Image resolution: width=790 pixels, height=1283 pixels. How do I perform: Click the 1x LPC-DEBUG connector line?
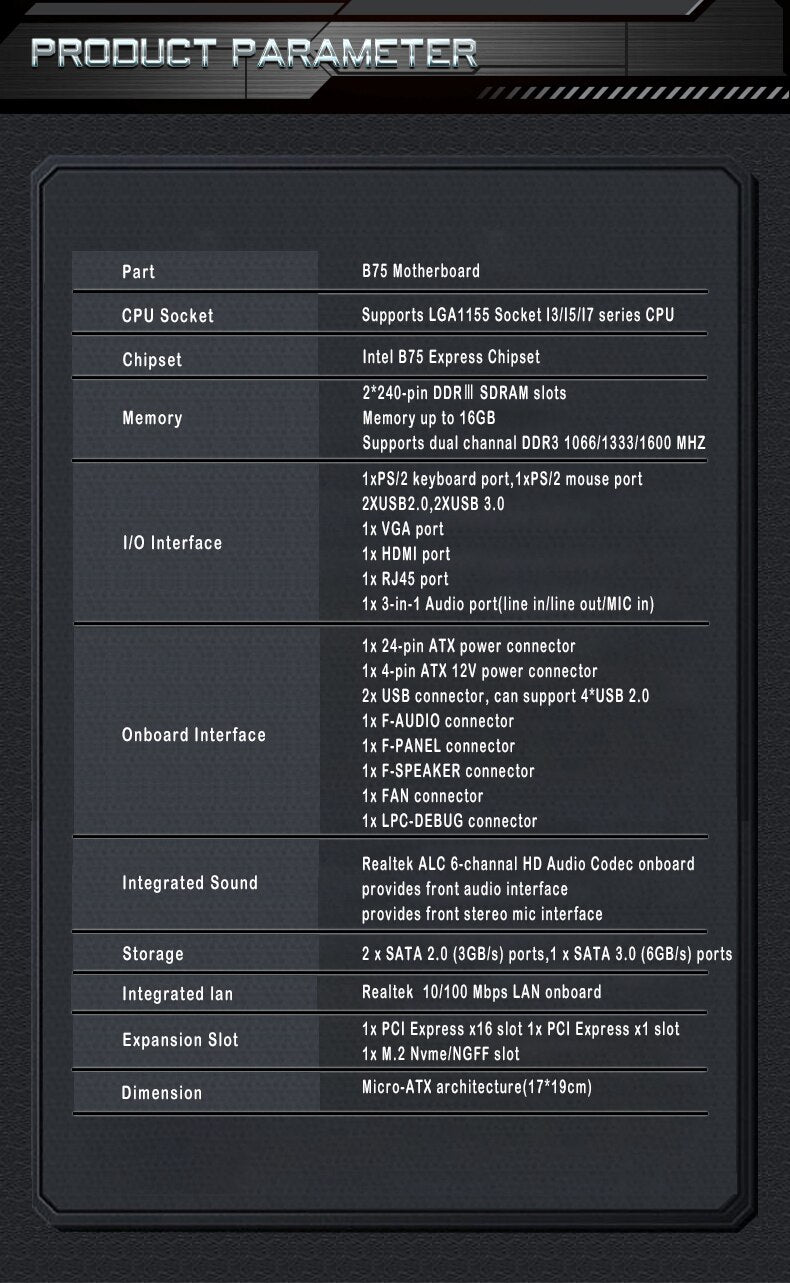pos(449,821)
